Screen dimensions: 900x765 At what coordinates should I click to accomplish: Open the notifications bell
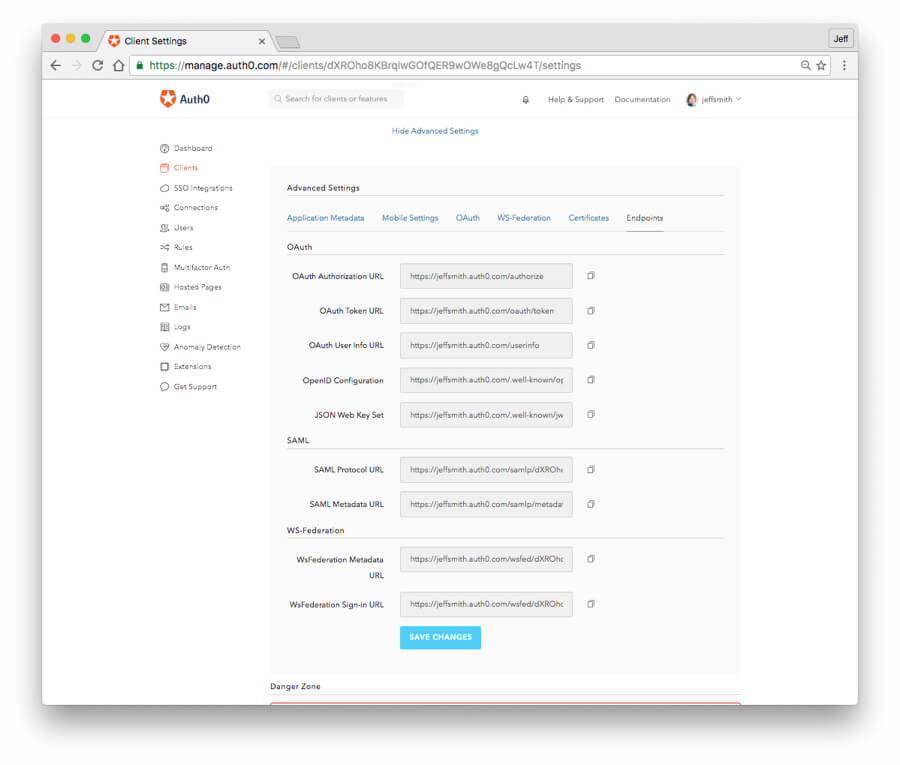525,99
